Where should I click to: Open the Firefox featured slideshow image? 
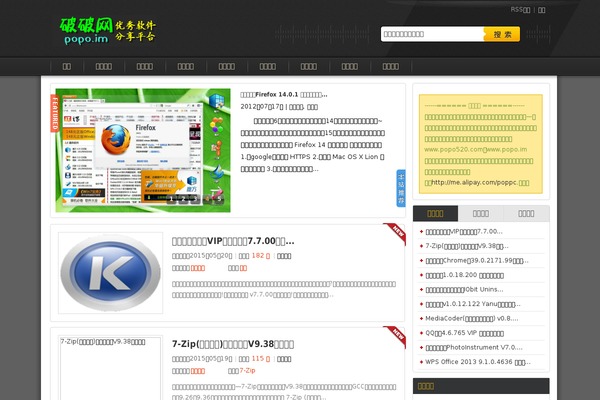click(143, 150)
